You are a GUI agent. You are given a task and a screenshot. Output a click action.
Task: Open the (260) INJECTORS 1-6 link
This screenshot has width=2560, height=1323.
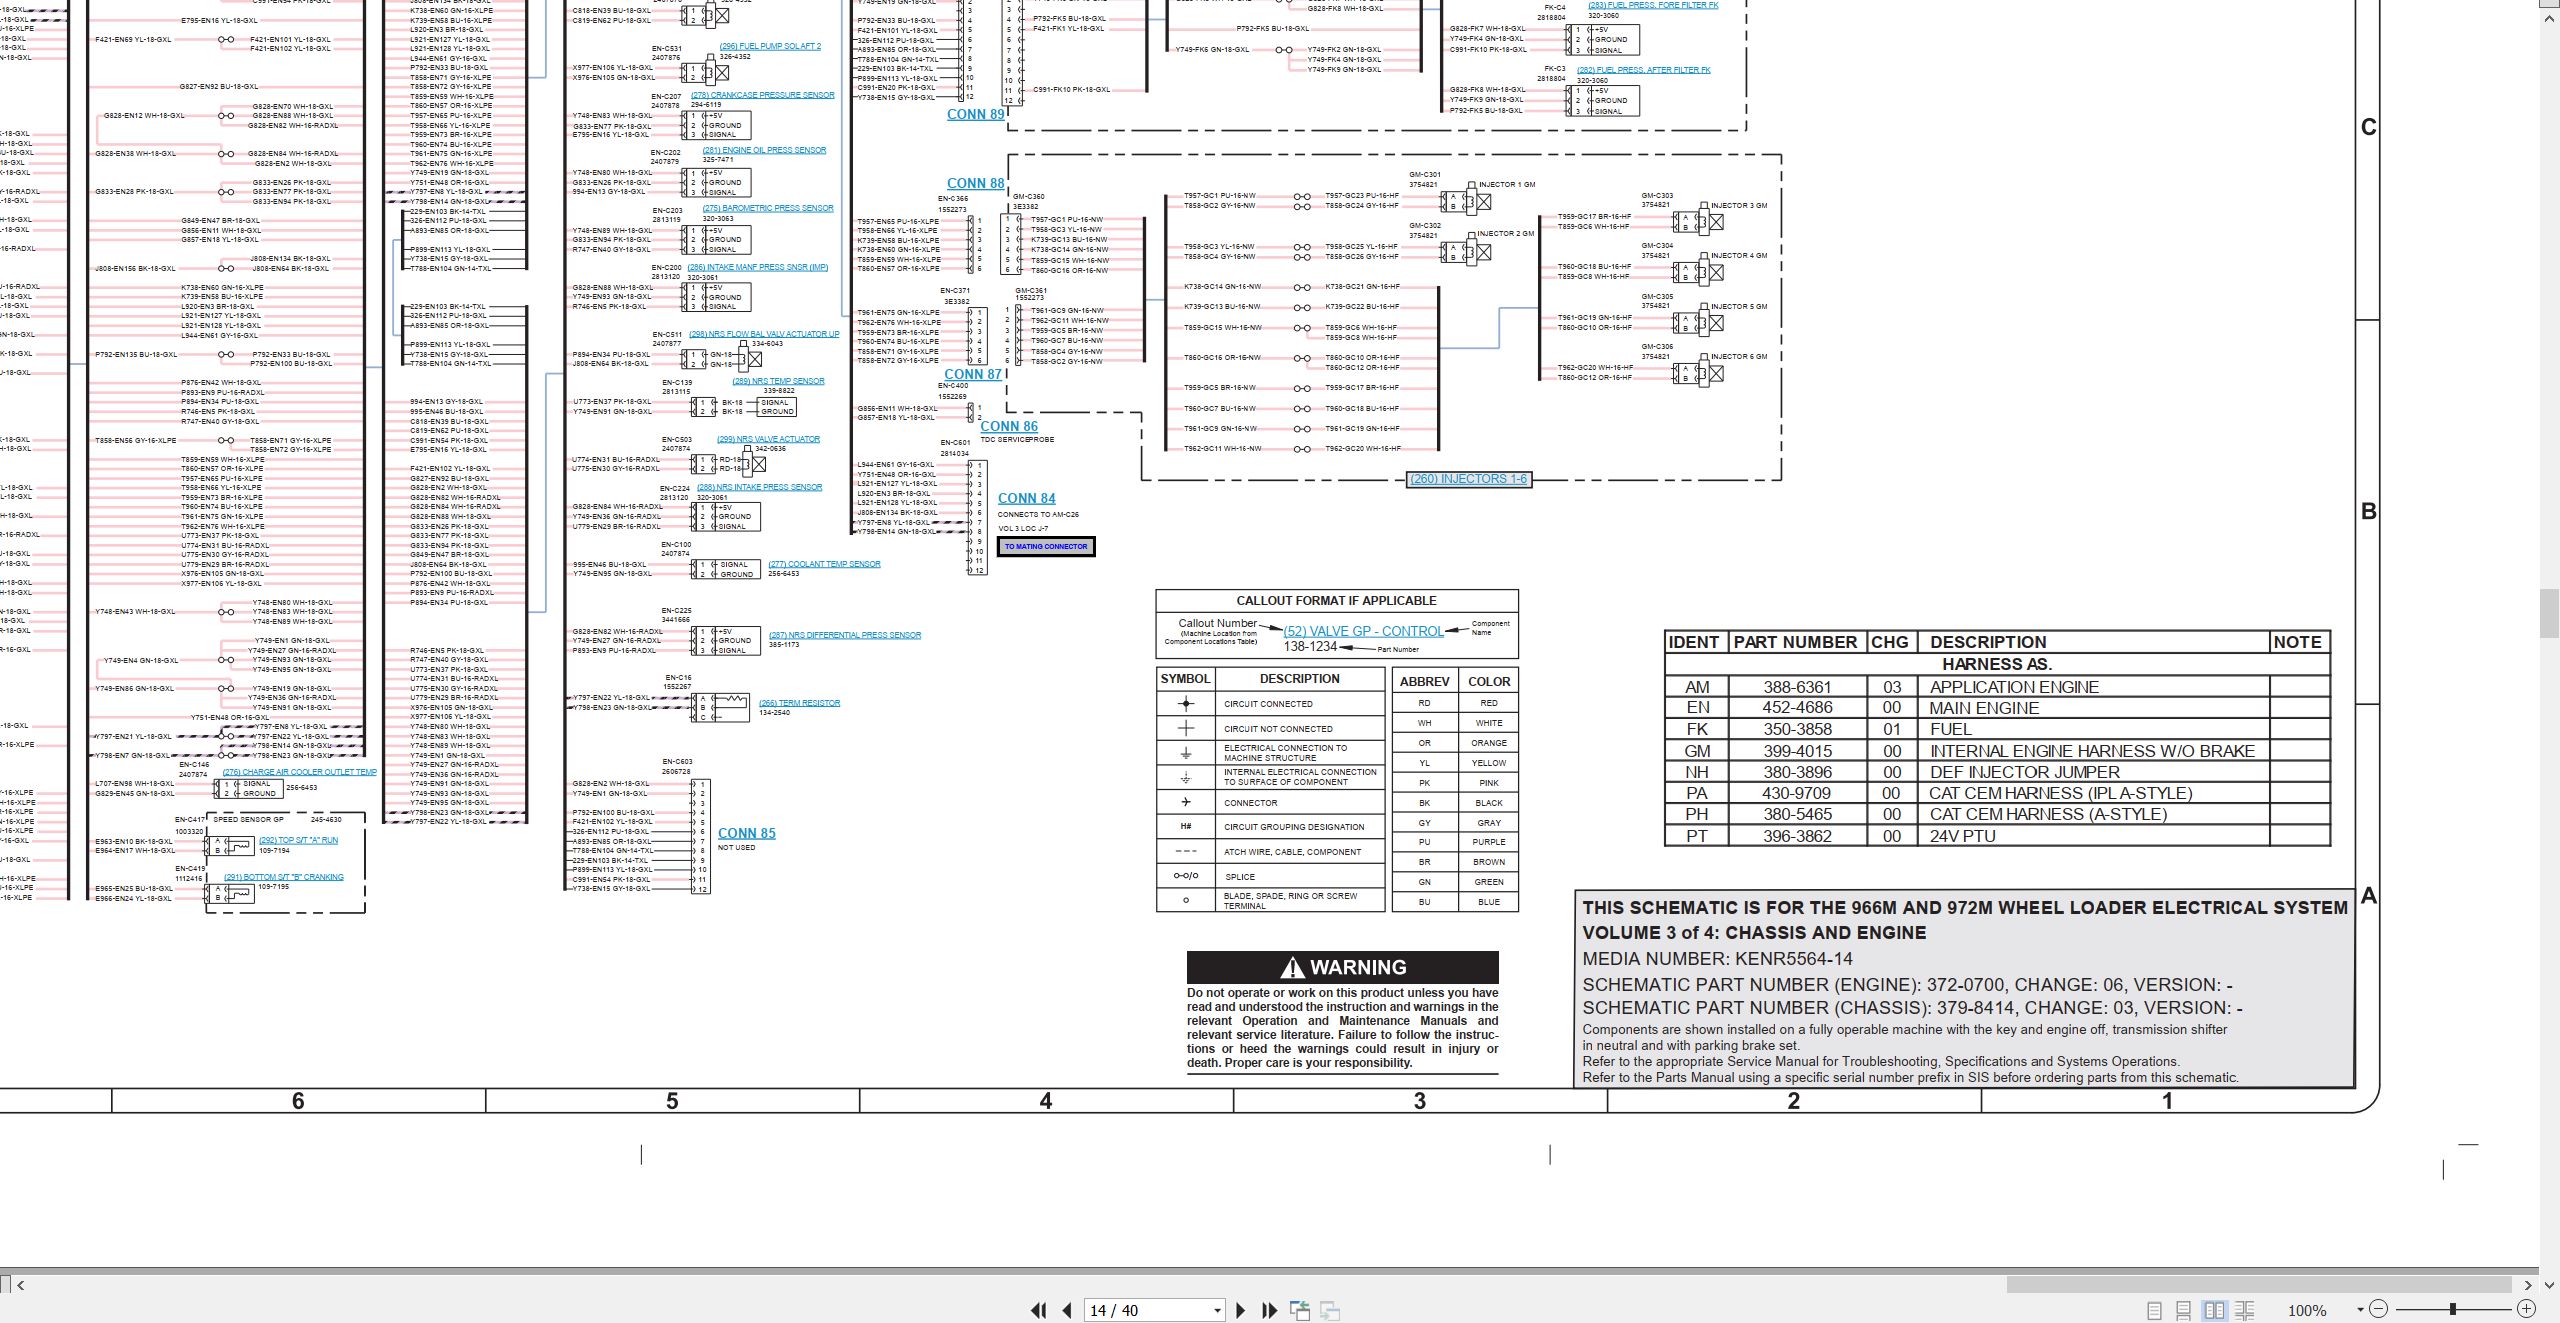coord(1468,479)
